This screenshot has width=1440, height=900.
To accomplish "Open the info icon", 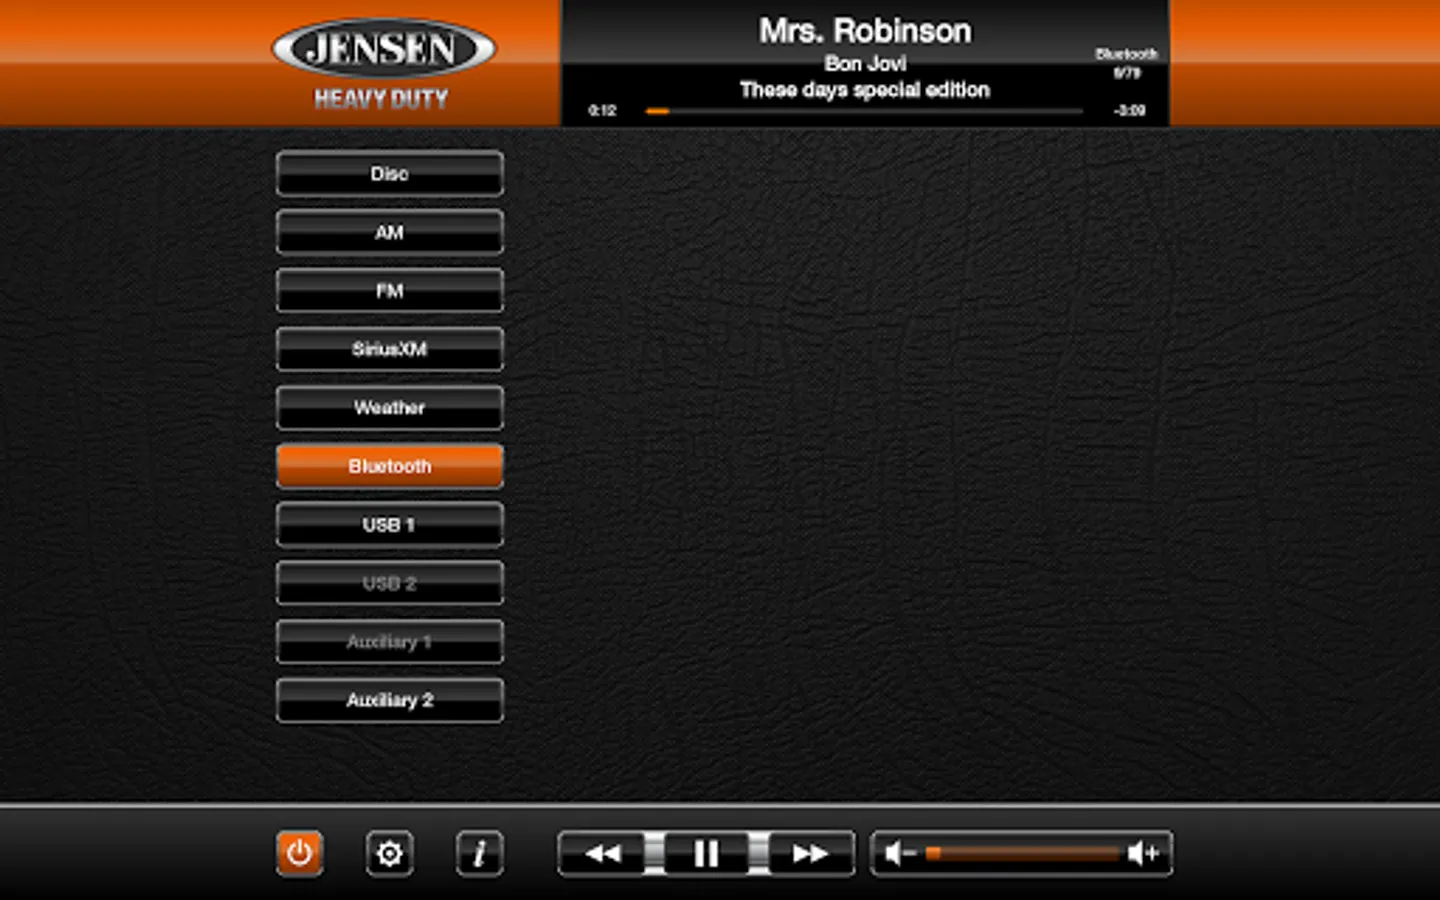I will [479, 853].
